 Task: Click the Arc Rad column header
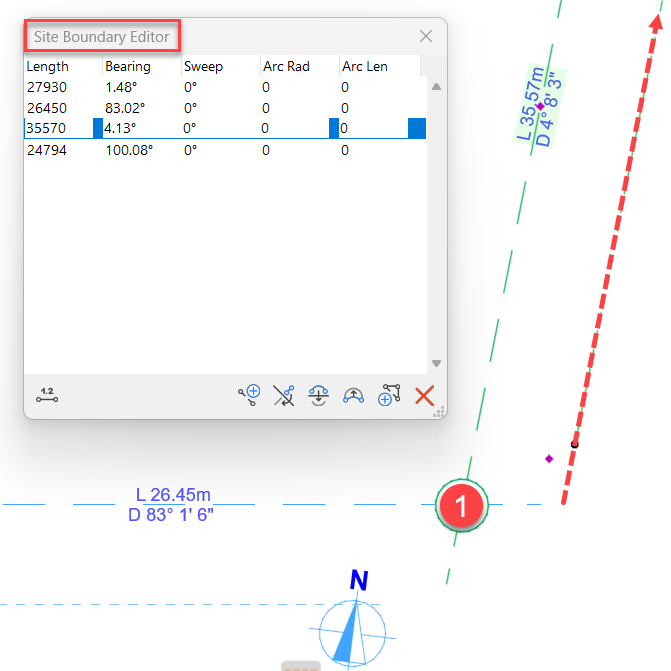(x=286, y=66)
